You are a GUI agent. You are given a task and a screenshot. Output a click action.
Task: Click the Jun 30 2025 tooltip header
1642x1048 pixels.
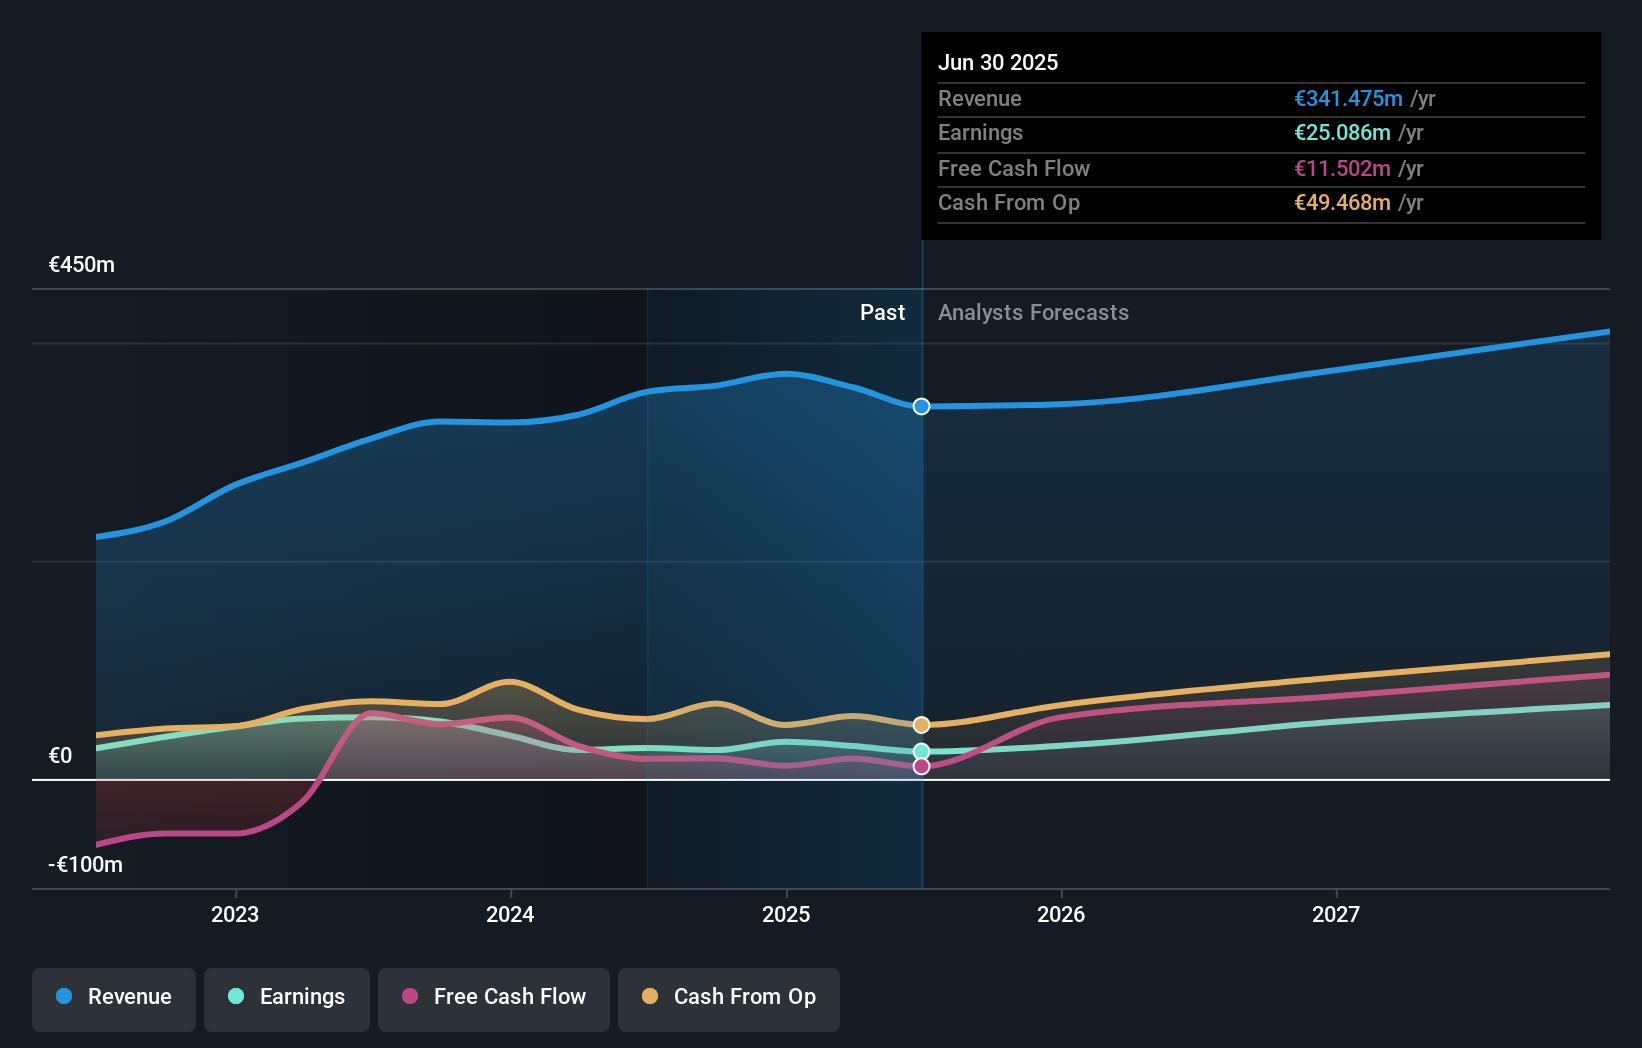998,62
